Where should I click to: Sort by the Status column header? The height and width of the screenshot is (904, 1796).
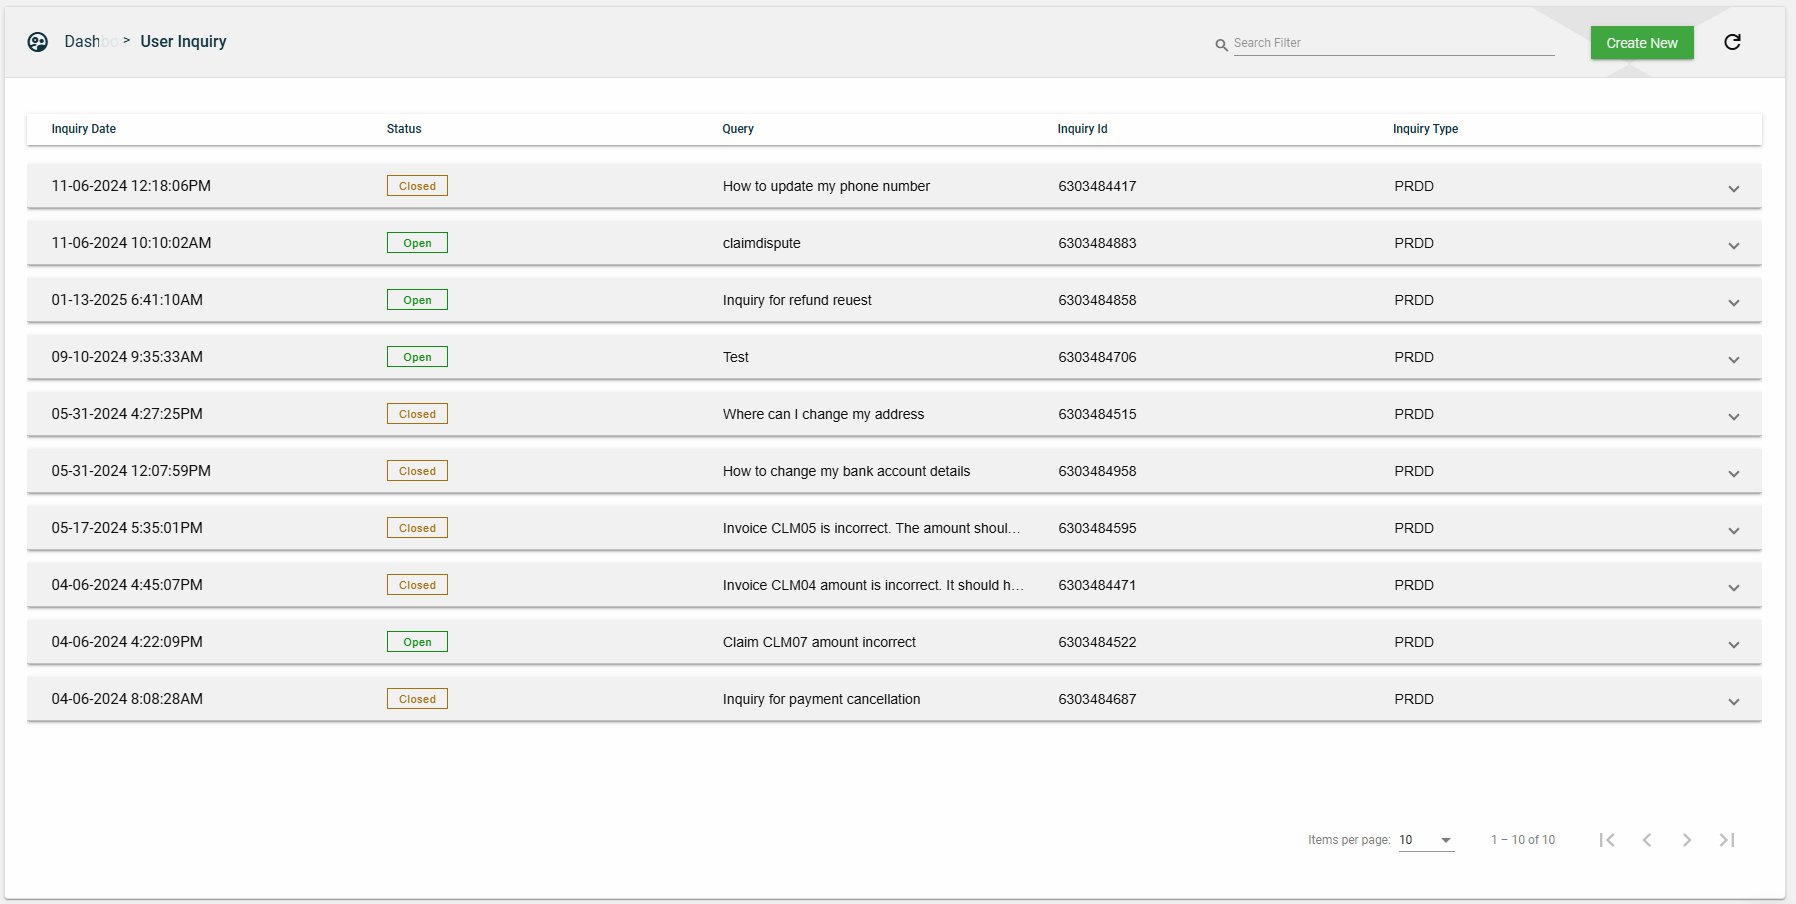pos(404,129)
